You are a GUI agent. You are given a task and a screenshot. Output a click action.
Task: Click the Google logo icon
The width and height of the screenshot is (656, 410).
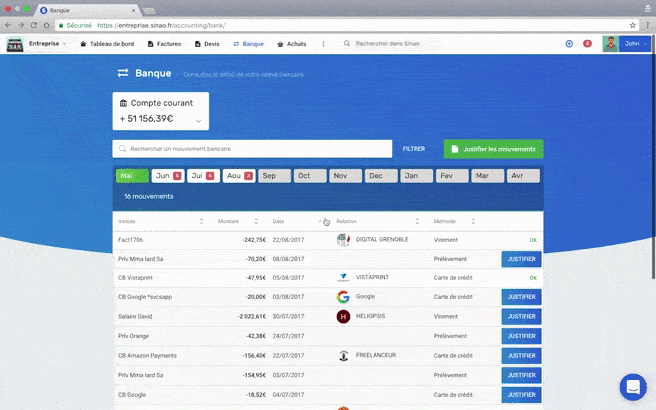coord(343,297)
